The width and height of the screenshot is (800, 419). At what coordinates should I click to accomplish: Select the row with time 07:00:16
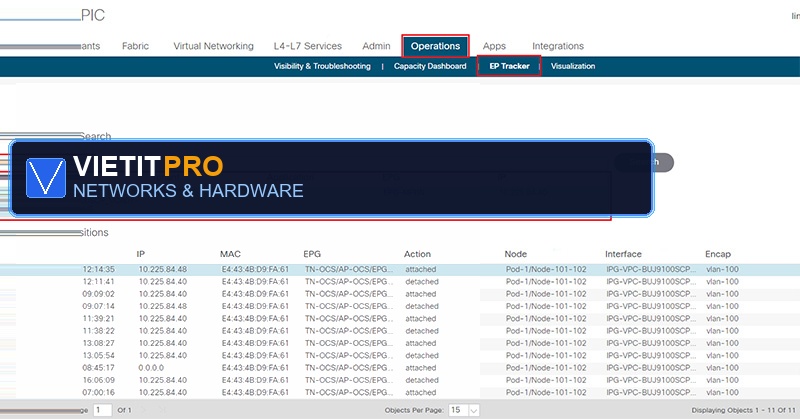point(400,392)
